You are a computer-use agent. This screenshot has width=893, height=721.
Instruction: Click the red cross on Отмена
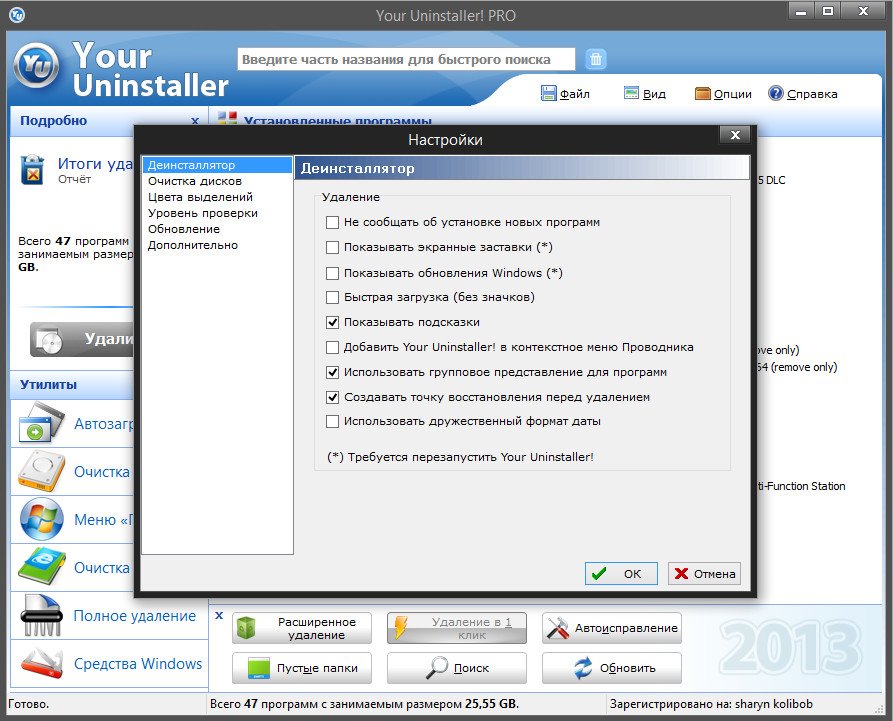pos(681,573)
